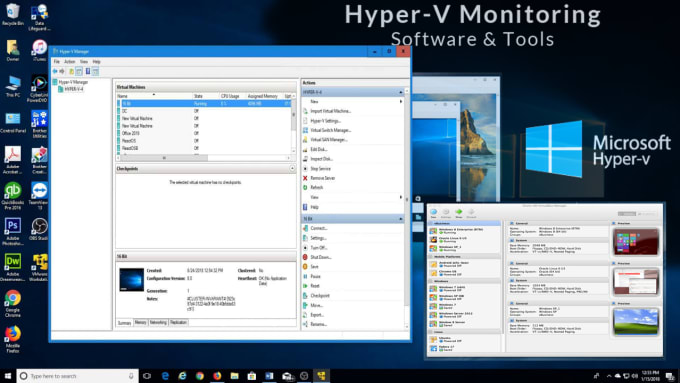Click the Forward arrow toolbar icon
The image size is (680, 383).
[62, 71]
